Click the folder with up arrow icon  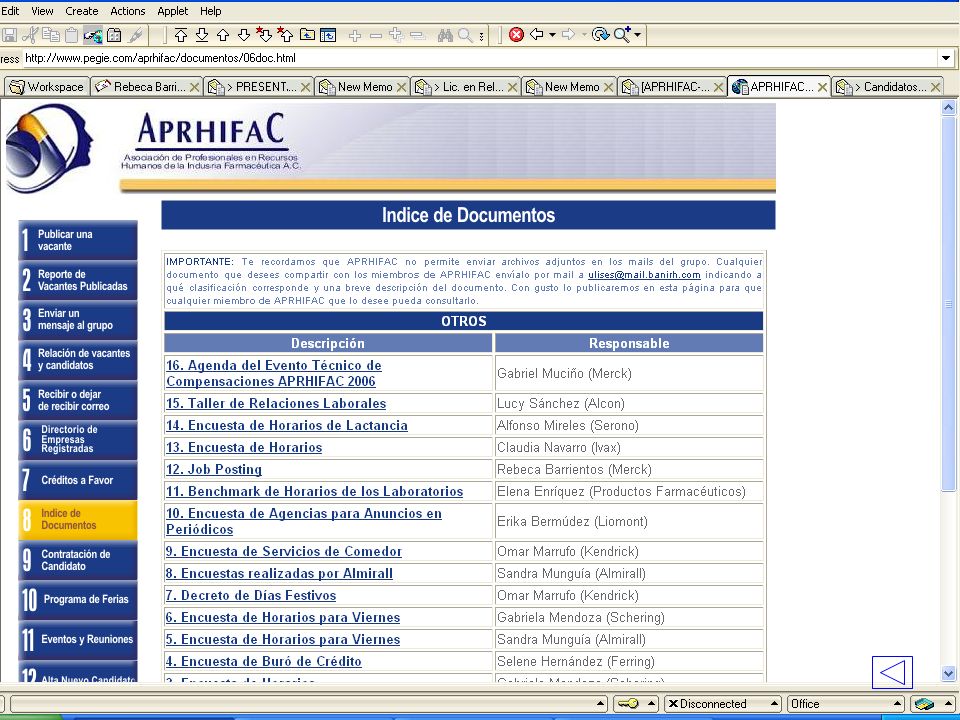click(x=307, y=36)
